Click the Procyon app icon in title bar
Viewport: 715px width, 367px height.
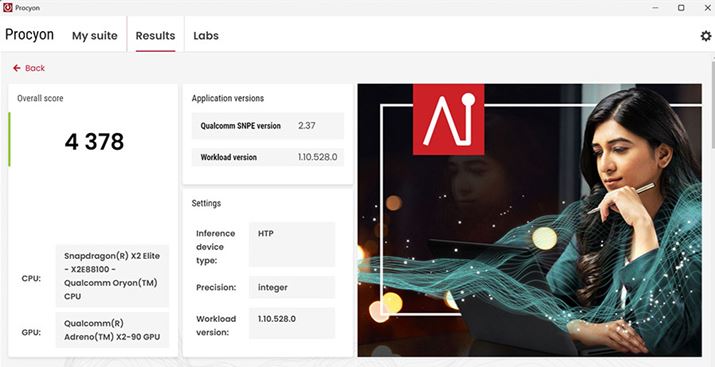(x=7, y=7)
